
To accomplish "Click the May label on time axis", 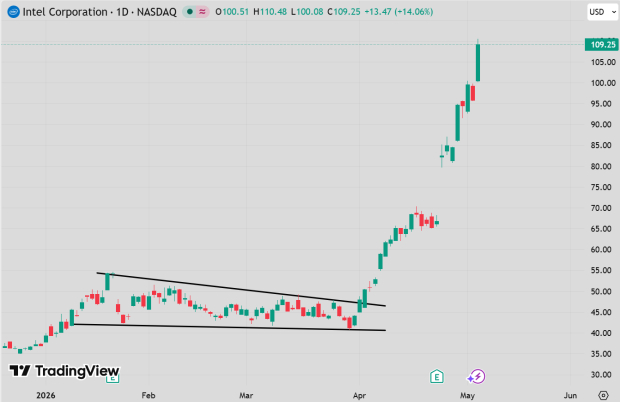I will [x=467, y=395].
